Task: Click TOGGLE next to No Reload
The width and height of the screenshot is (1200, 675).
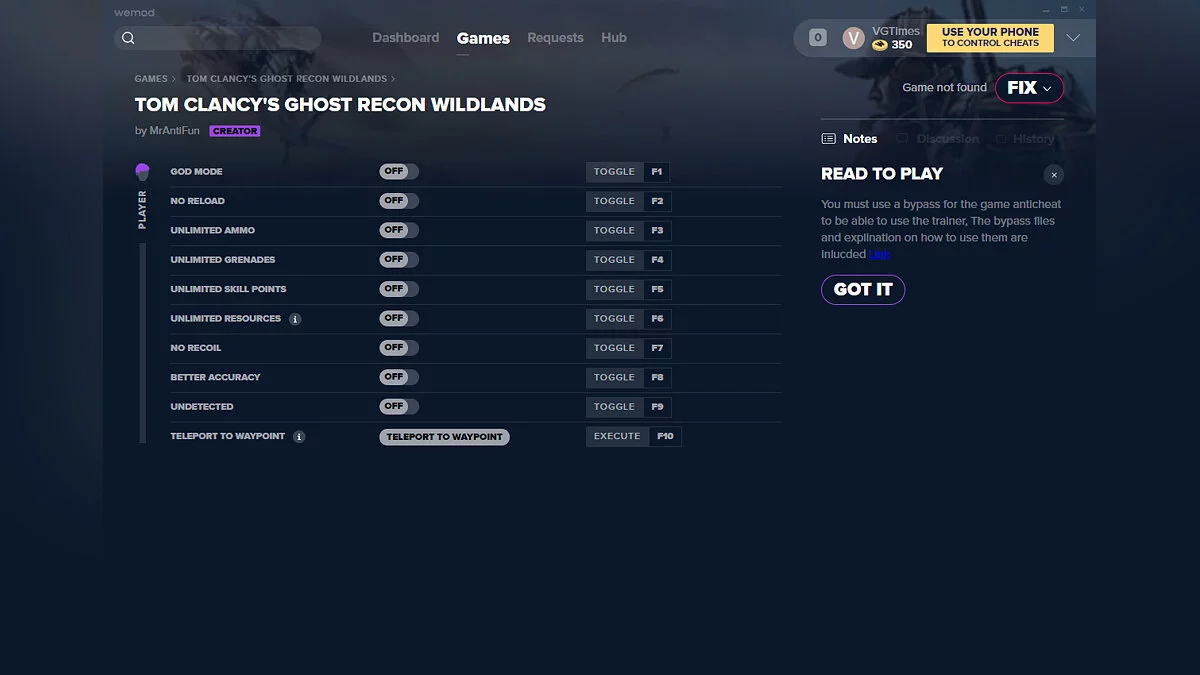Action: coord(614,200)
